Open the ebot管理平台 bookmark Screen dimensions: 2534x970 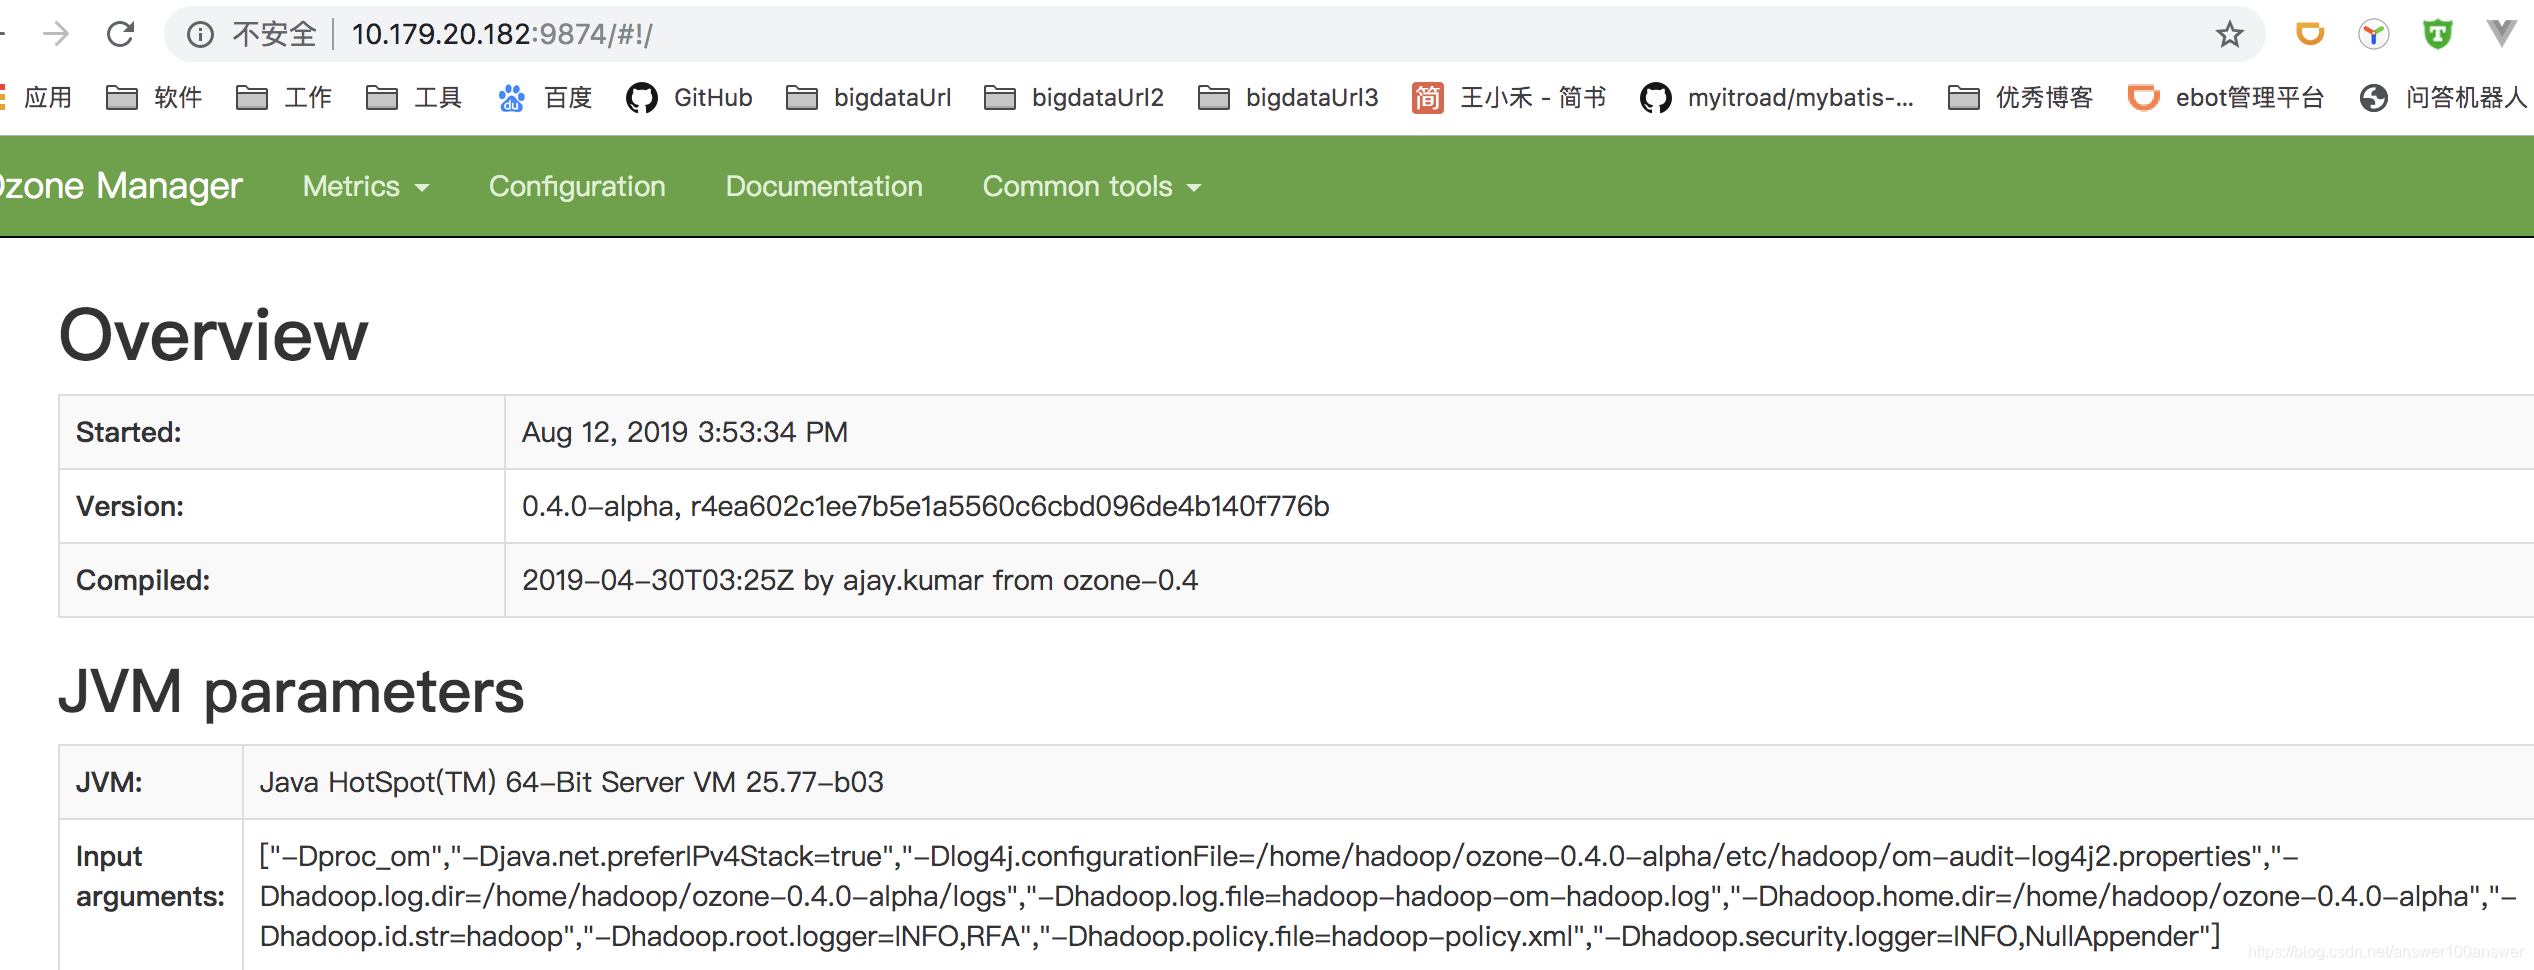(2226, 97)
